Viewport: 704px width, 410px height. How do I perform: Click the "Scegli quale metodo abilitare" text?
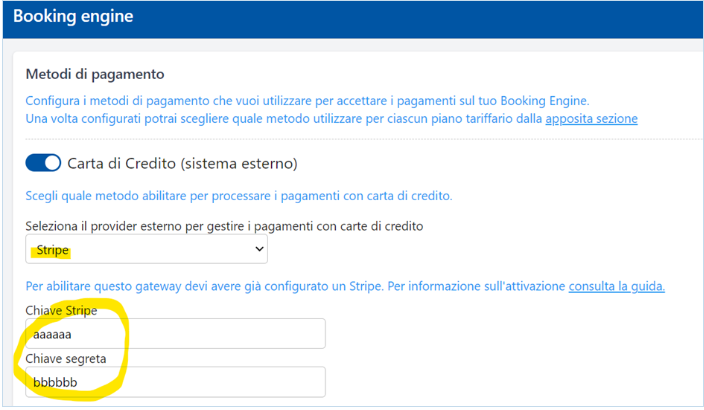point(238,195)
